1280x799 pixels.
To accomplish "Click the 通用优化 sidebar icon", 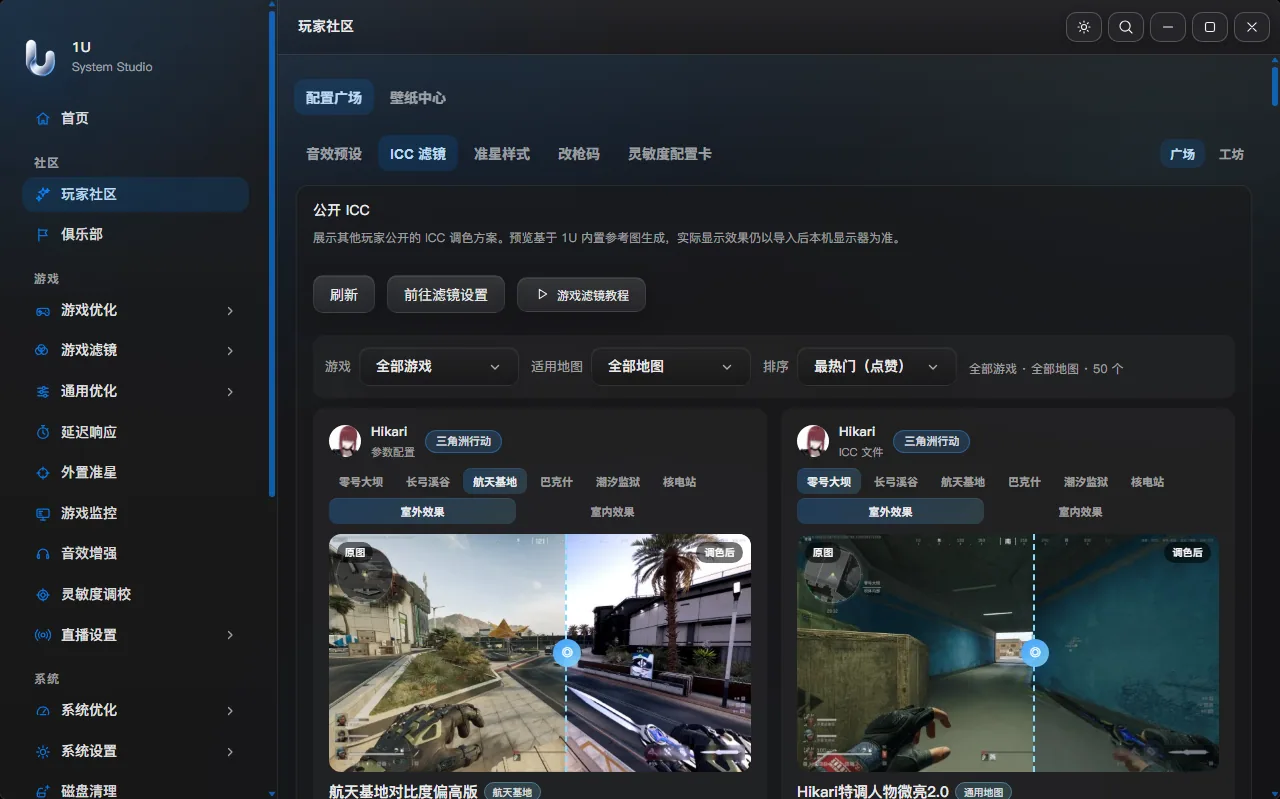I will 42,391.
